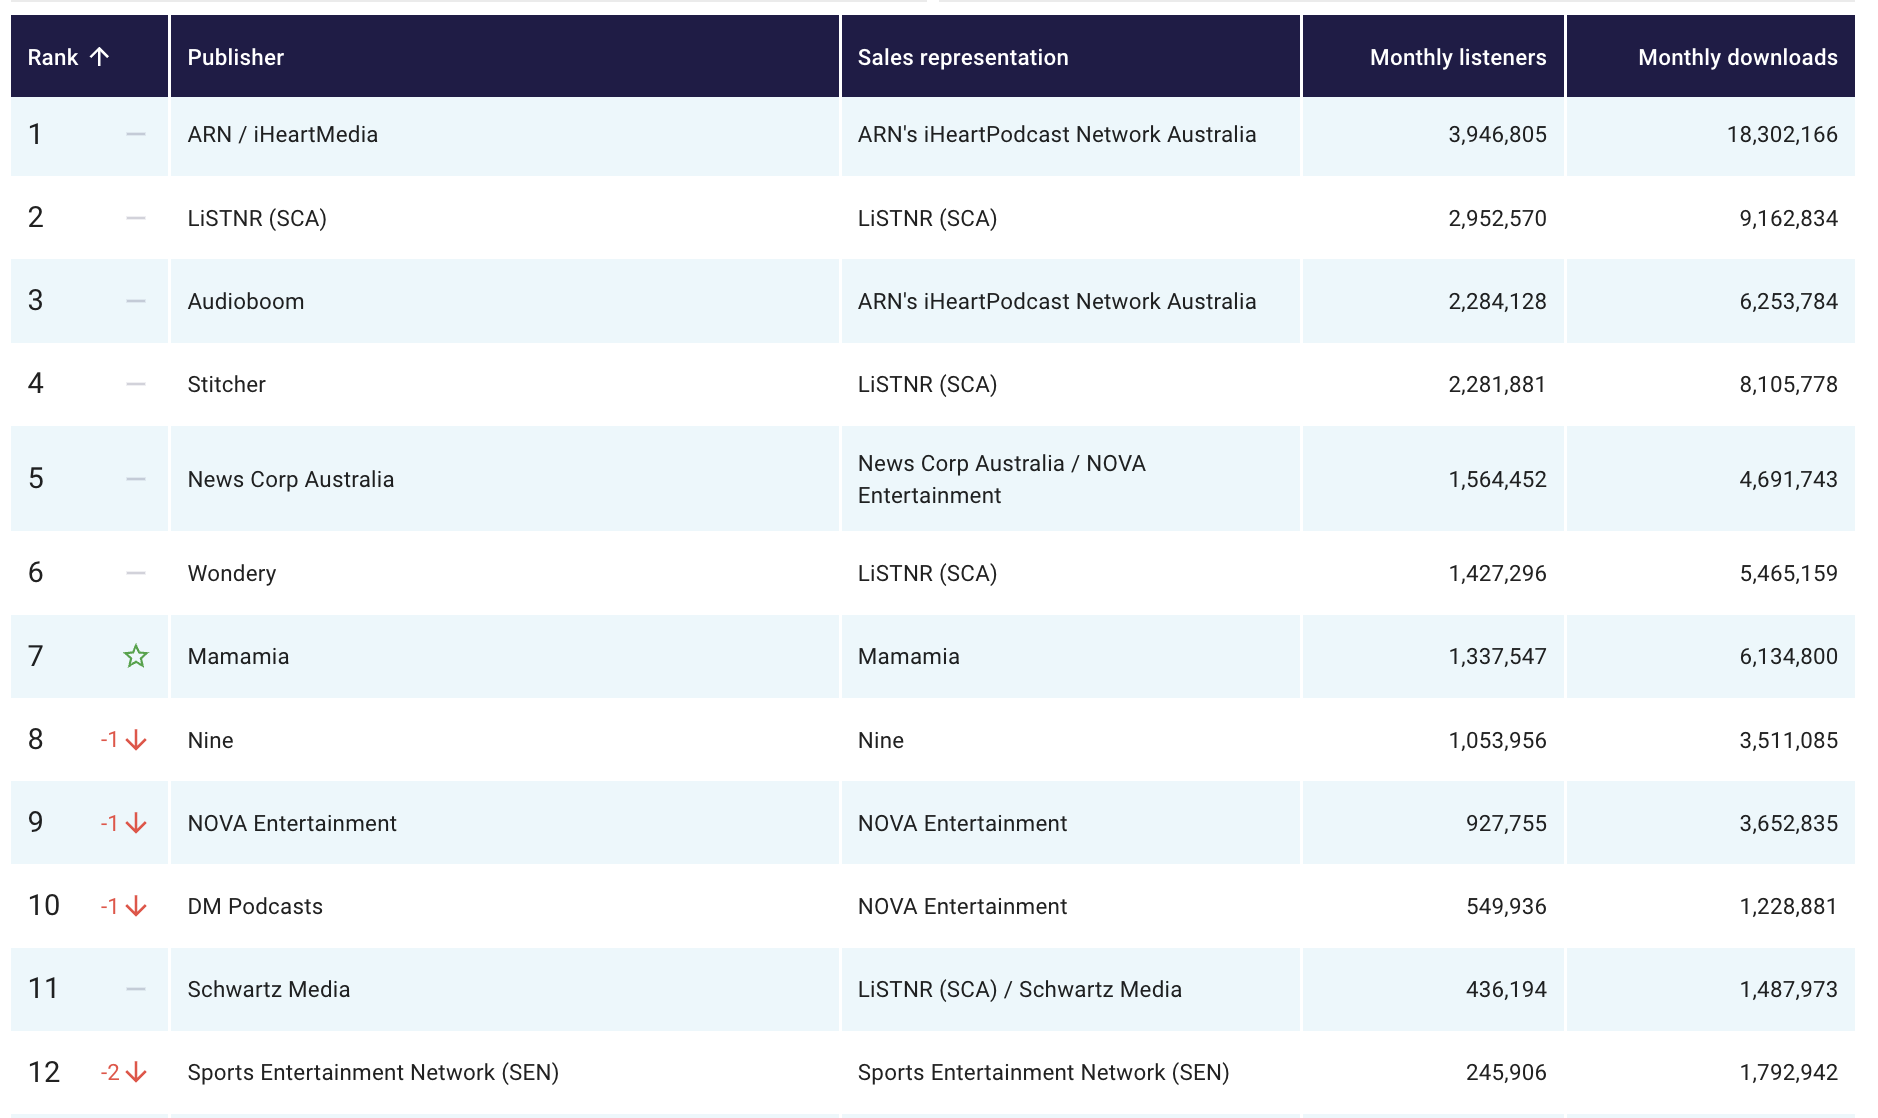Select Mamamia in the Publisher column
The image size is (1878, 1118).
tap(239, 656)
